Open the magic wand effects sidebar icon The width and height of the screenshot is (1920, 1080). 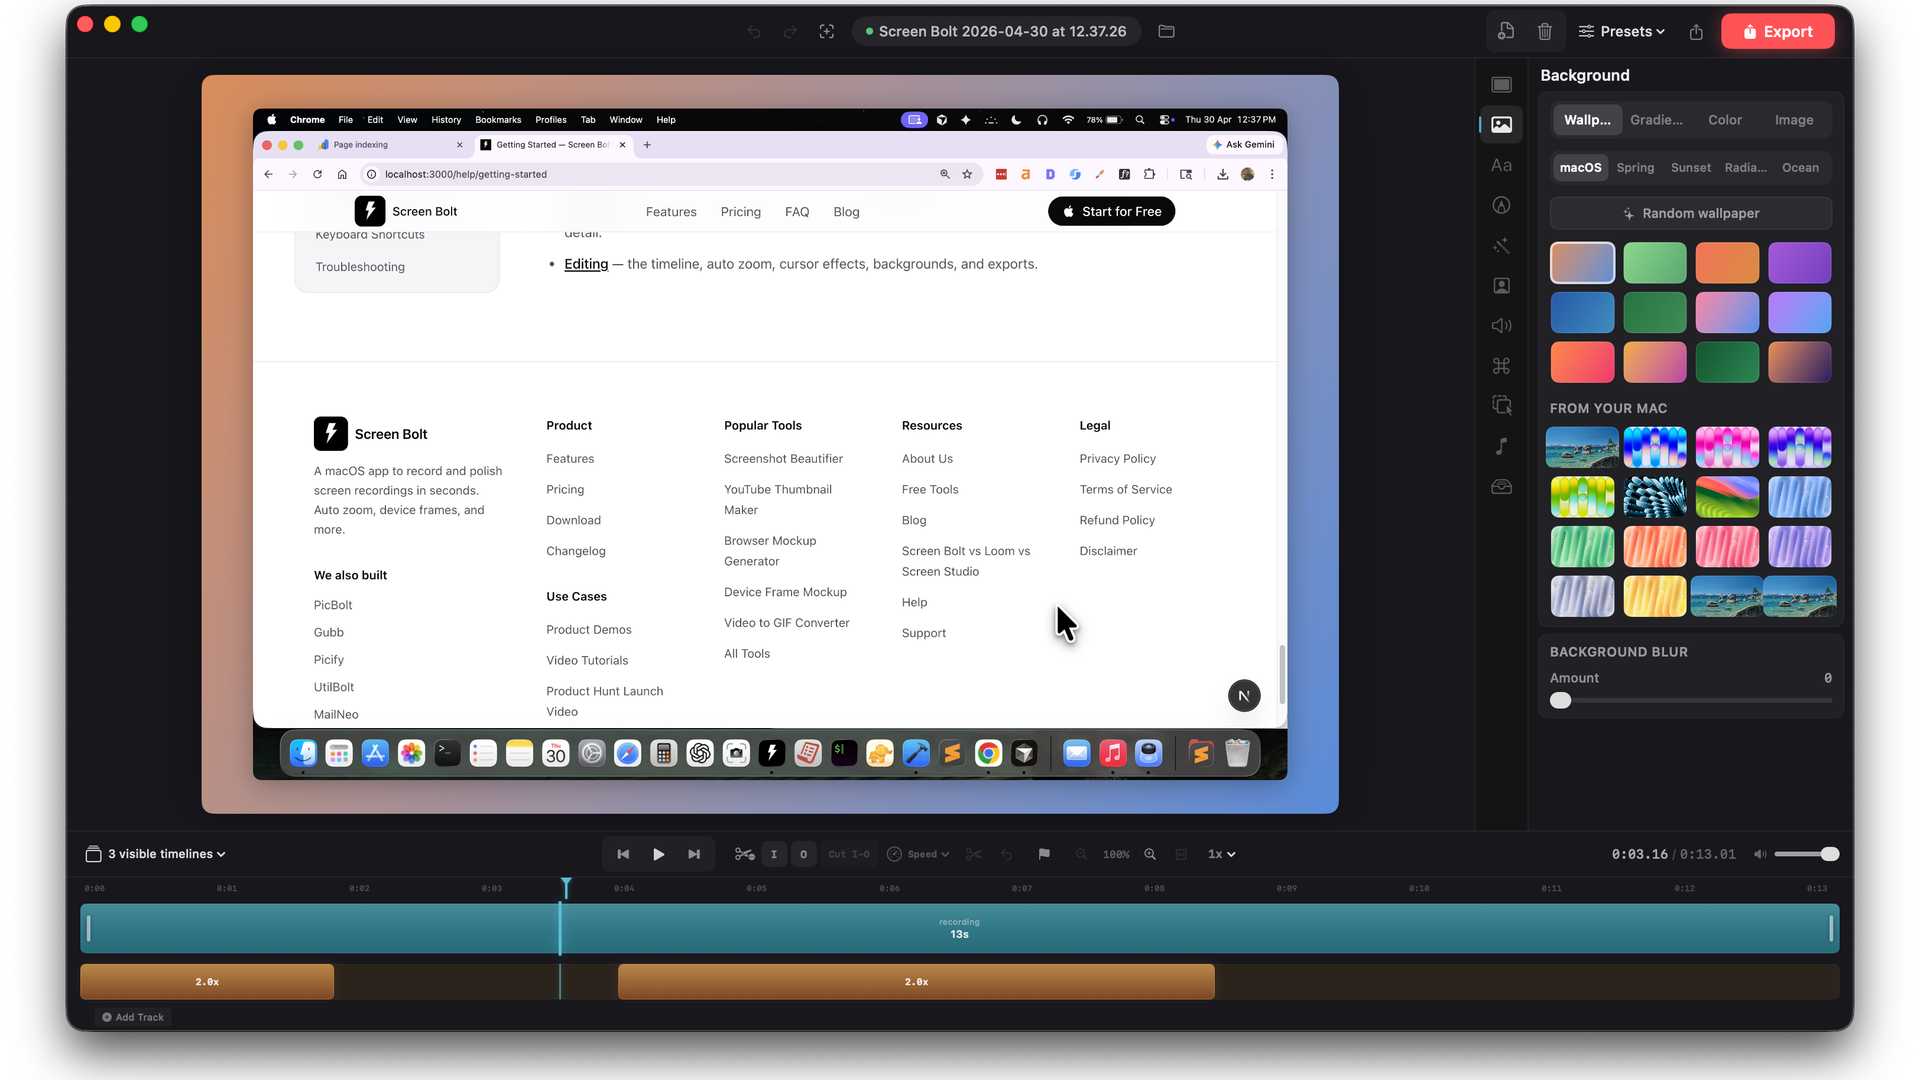(1501, 245)
